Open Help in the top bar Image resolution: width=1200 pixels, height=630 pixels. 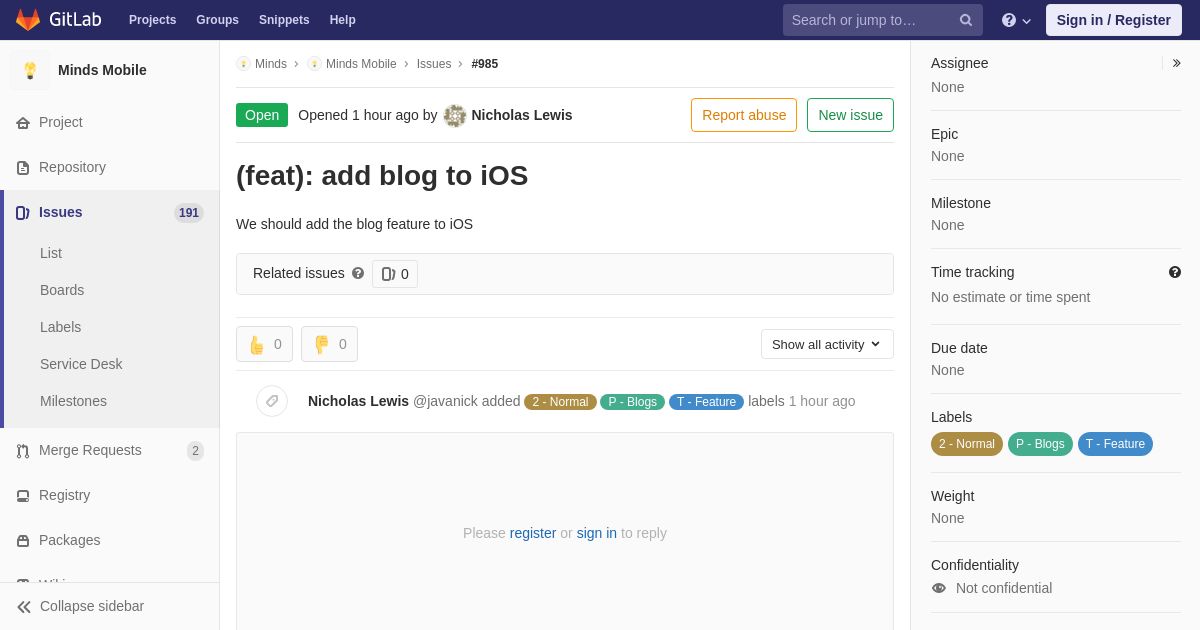[x=343, y=20]
